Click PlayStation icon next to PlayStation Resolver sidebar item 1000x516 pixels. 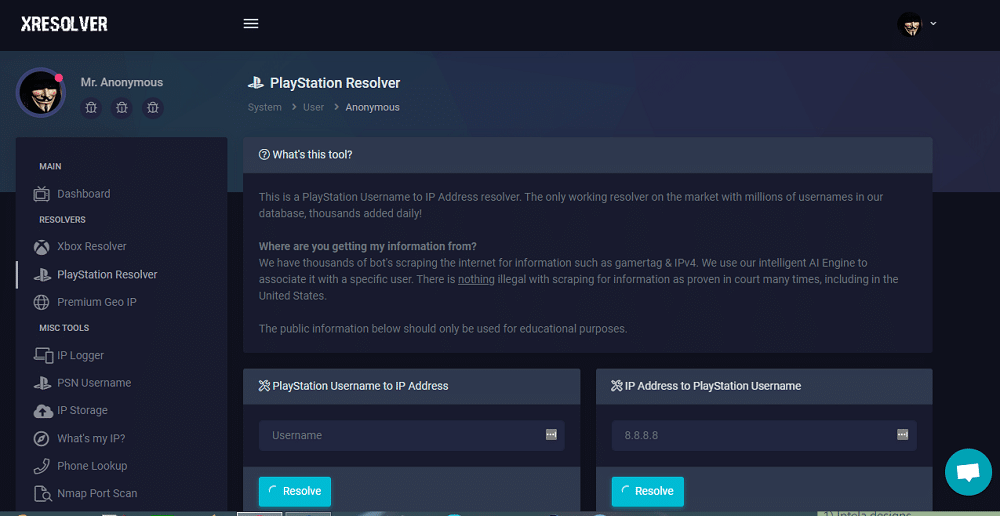click(41, 275)
